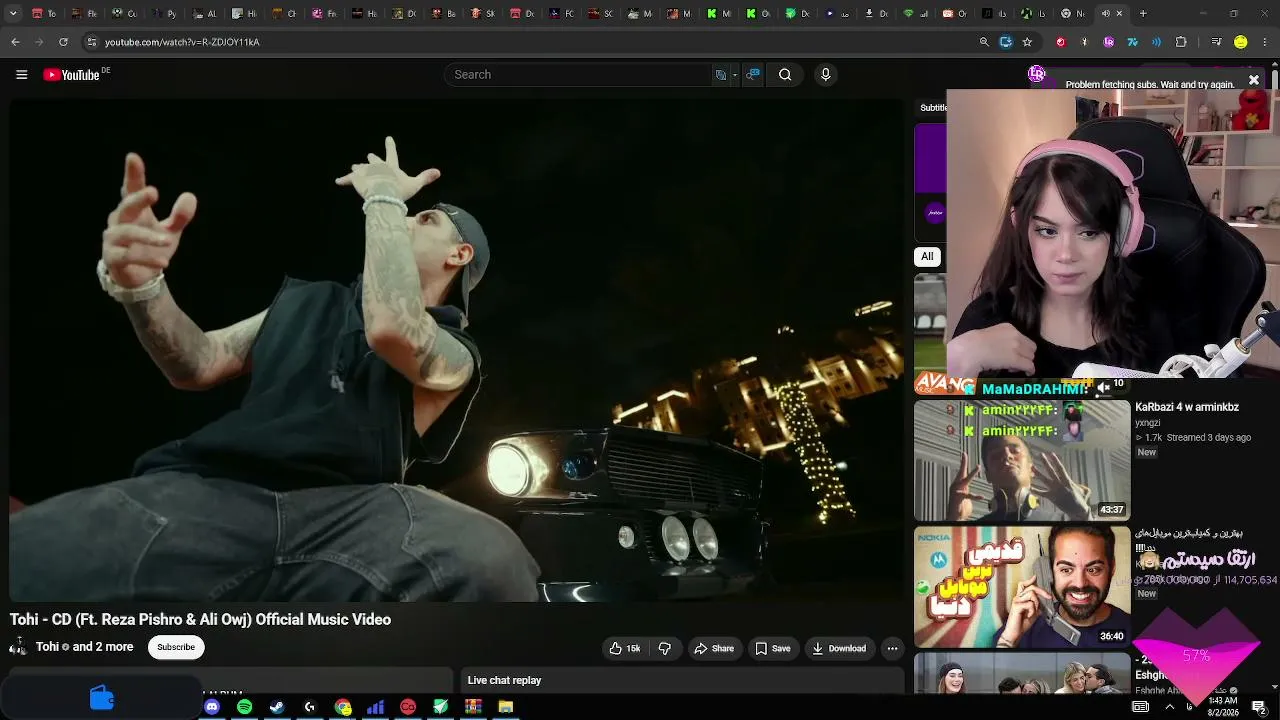The height and width of the screenshot is (720, 1280).
Task: Expand the dropdown arrow next to search translate icon
Action: [735, 74]
